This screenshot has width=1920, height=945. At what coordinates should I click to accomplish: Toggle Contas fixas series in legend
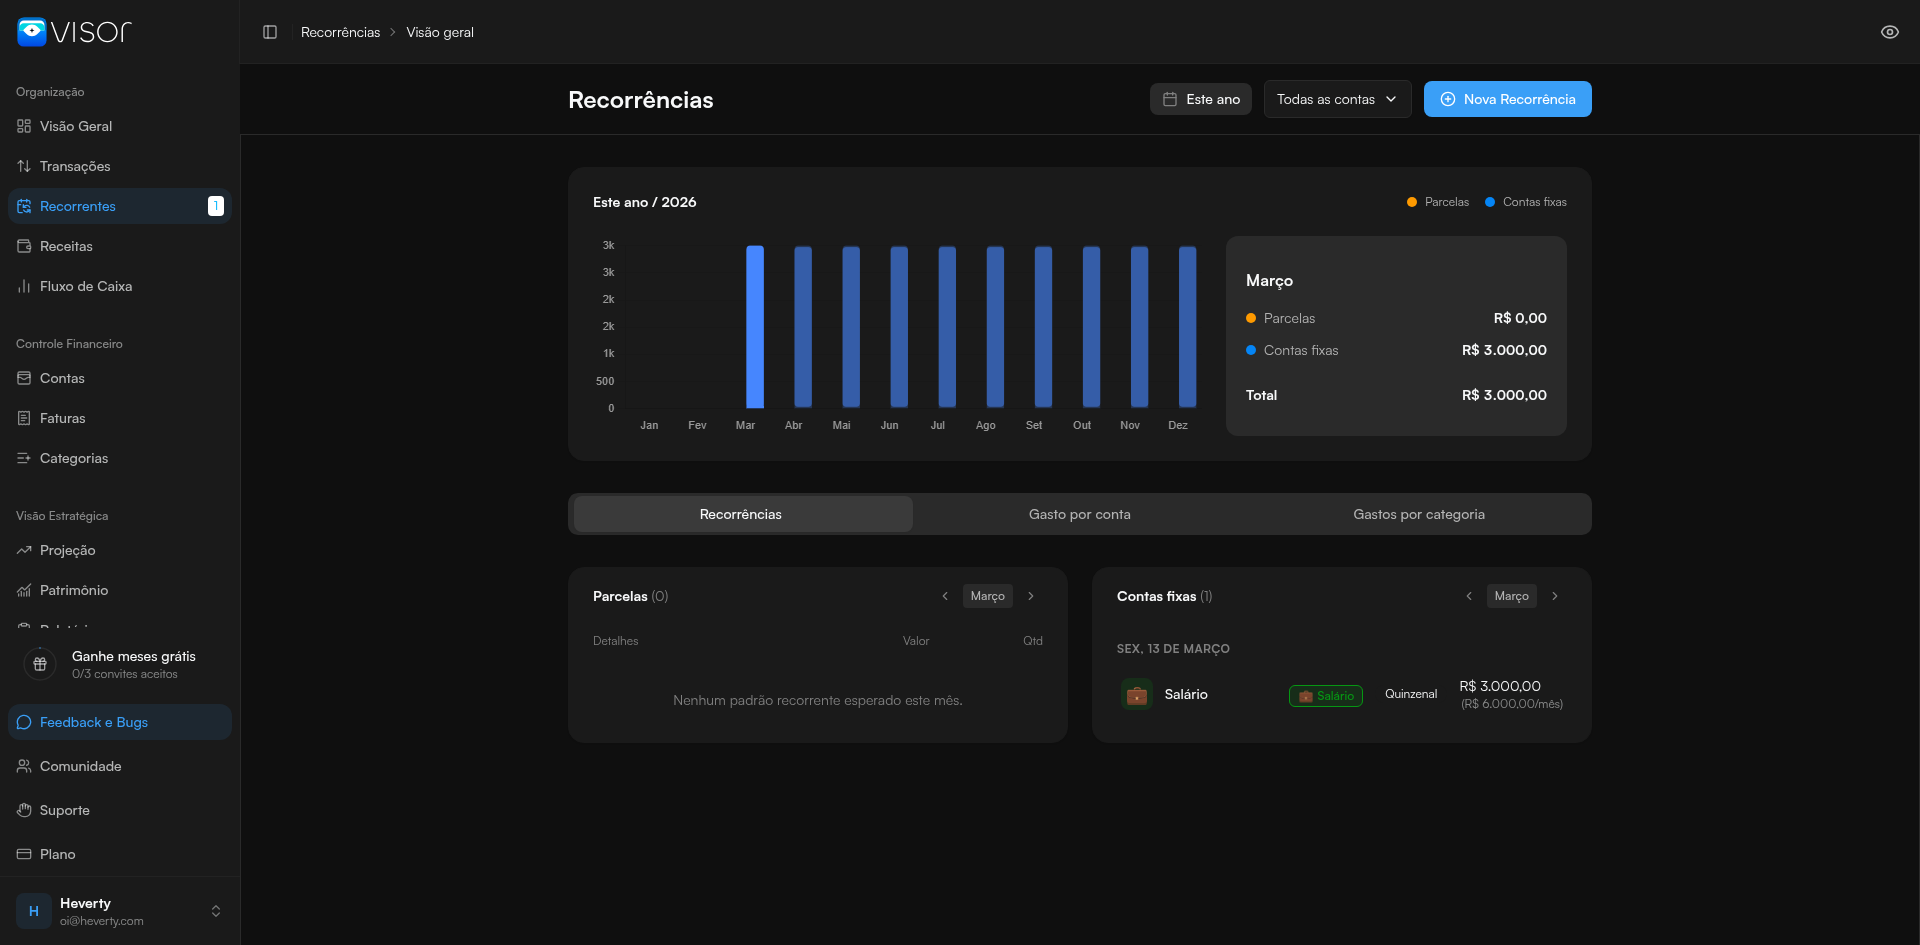coord(1526,202)
